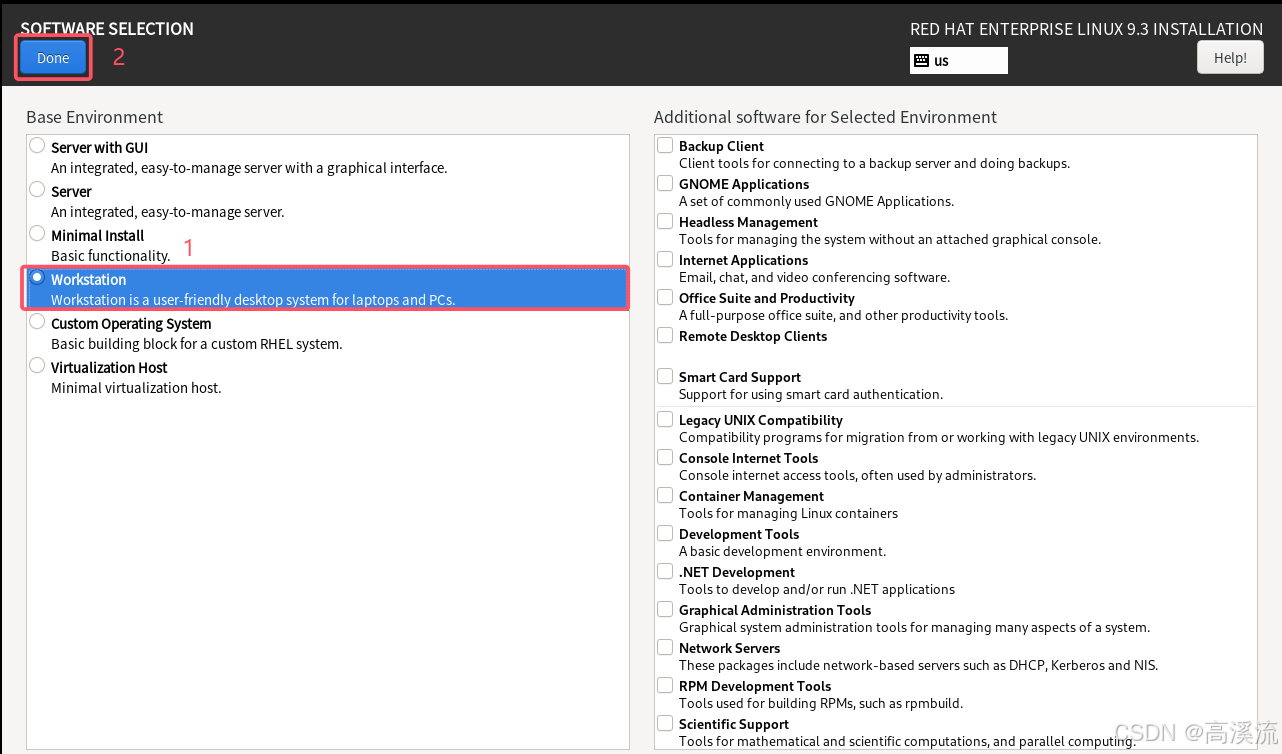Click Legacy UNIX Compatibility description text
This screenshot has width=1282, height=754.
tap(939, 438)
